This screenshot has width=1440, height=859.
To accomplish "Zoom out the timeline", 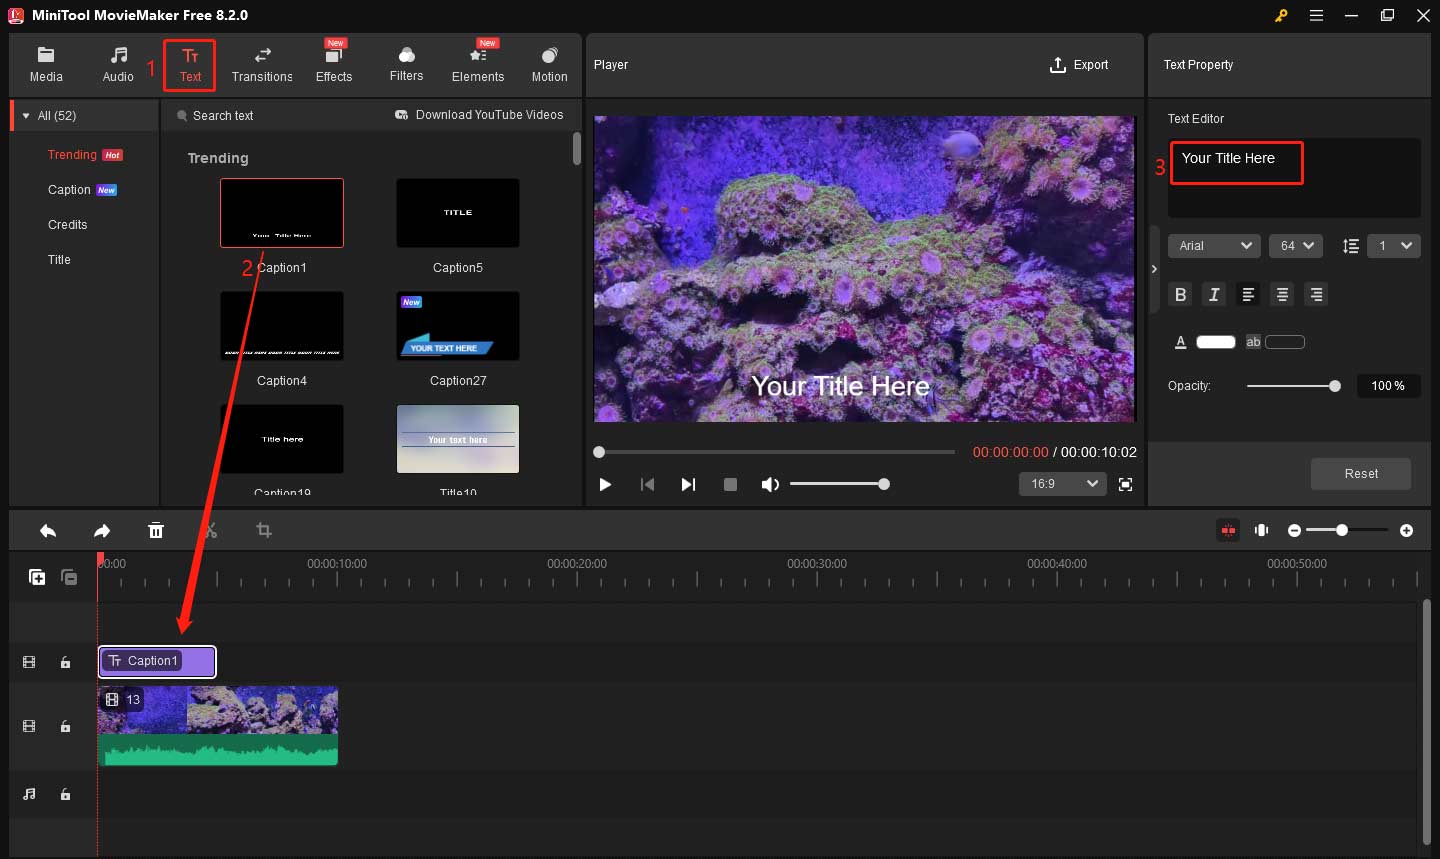I will tap(1294, 530).
